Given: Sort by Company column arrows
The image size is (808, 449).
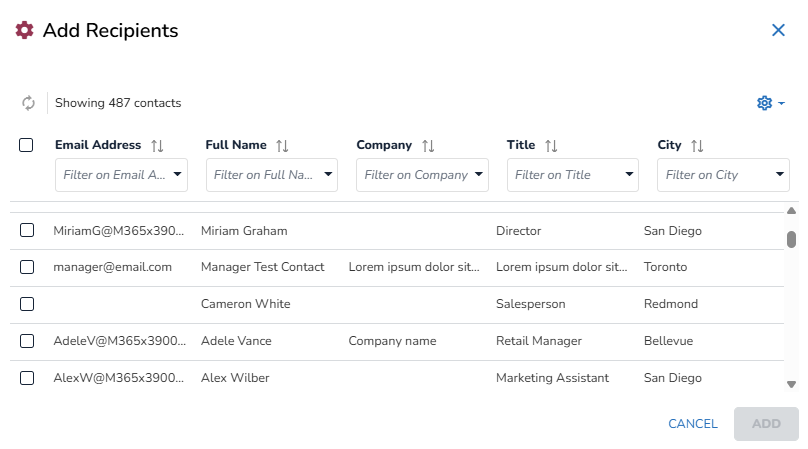Looking at the screenshot, I should [x=428, y=146].
